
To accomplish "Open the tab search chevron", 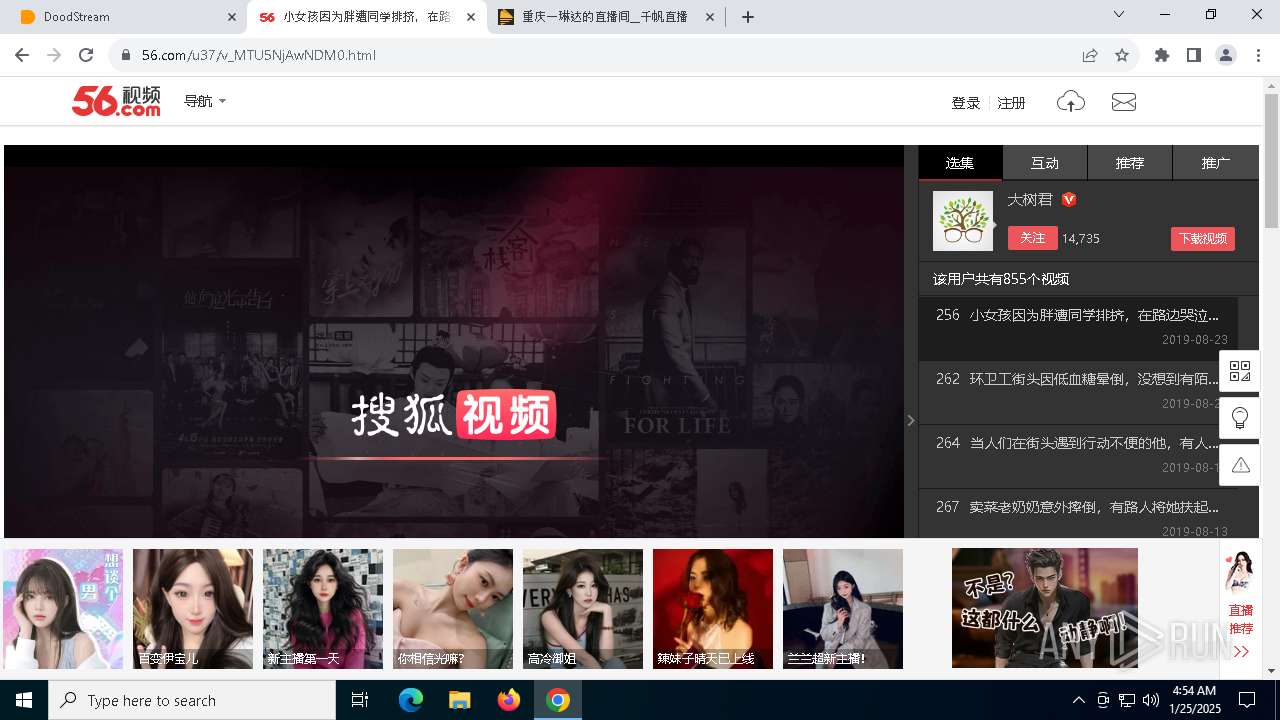I will point(1119,14).
